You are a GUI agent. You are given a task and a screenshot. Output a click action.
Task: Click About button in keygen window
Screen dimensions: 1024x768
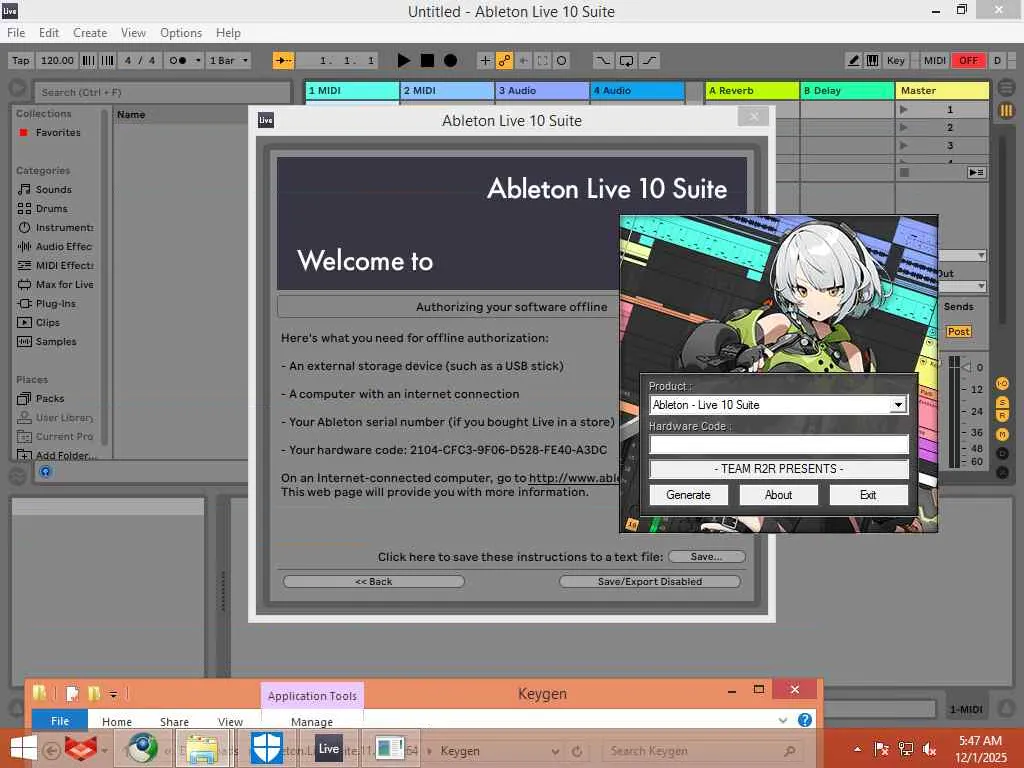pyautogui.click(x=778, y=495)
